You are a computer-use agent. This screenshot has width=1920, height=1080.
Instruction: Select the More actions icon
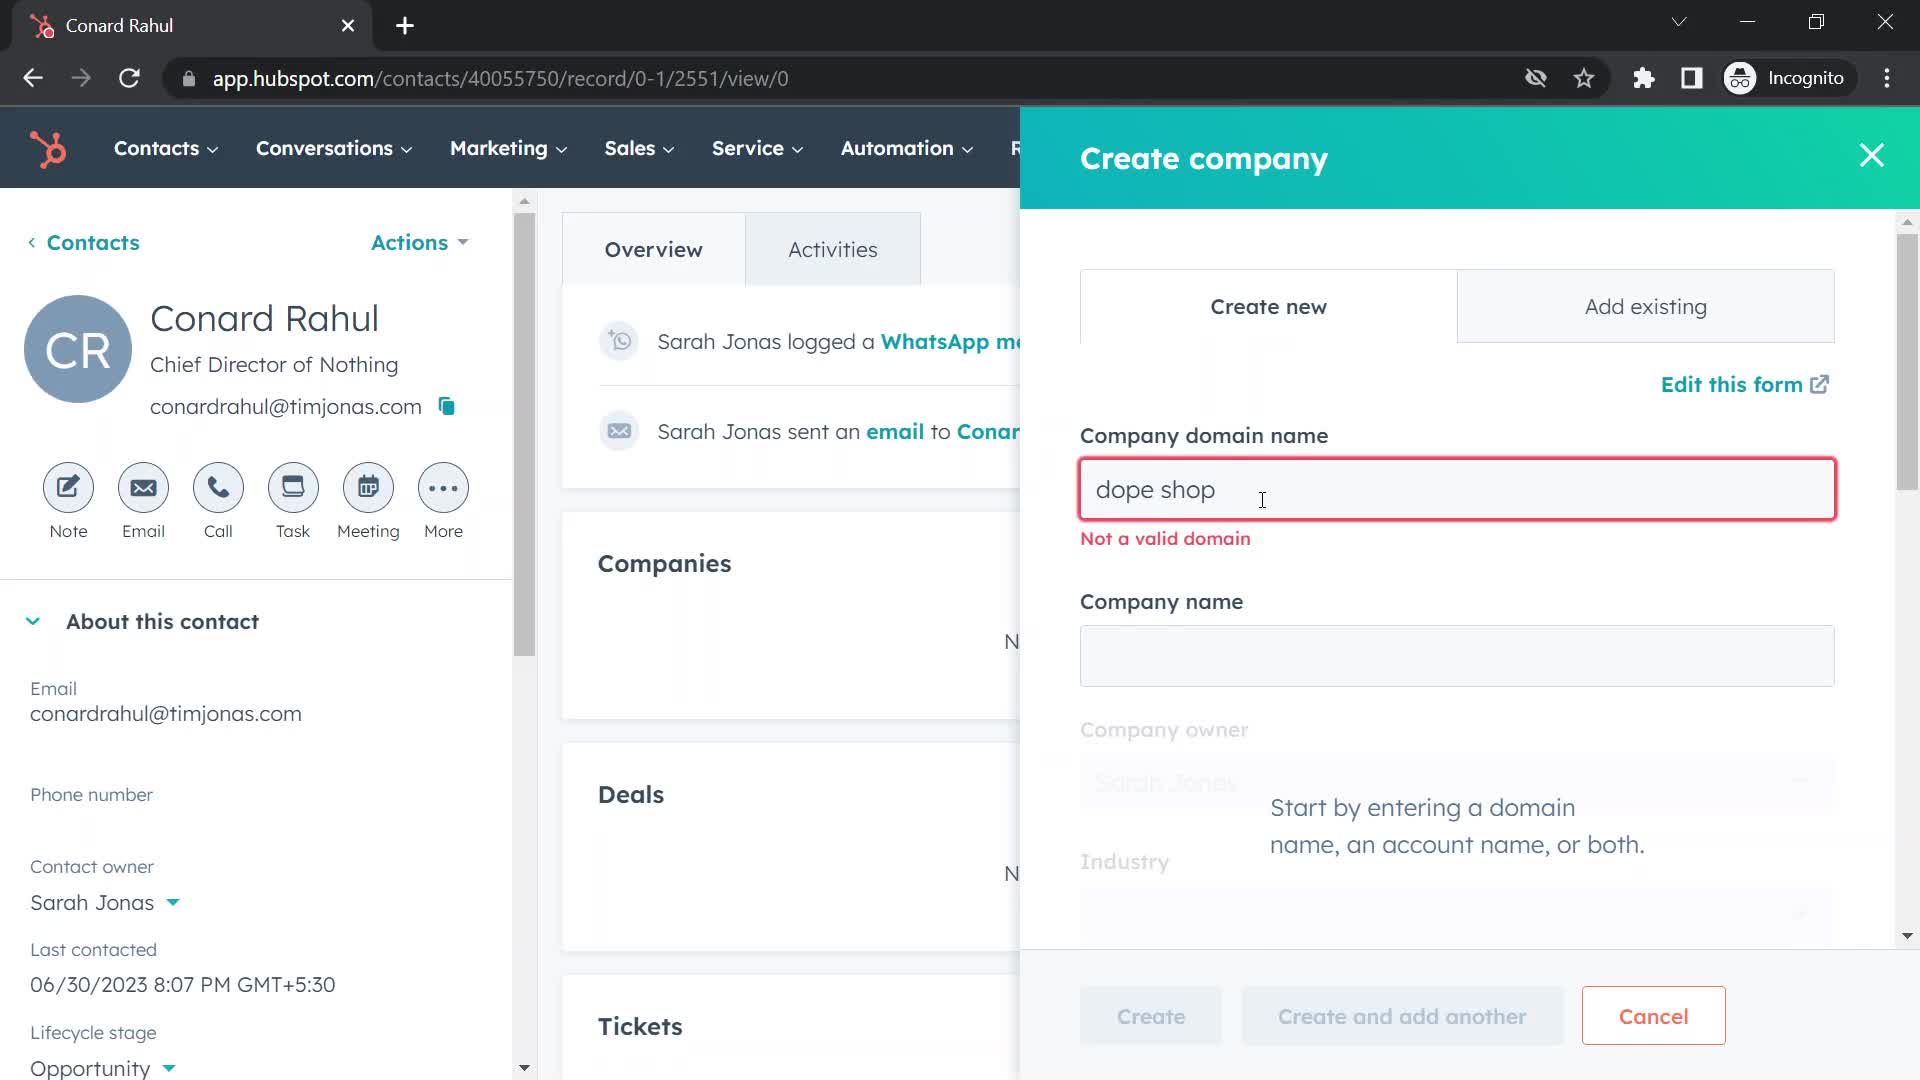pos(444,489)
